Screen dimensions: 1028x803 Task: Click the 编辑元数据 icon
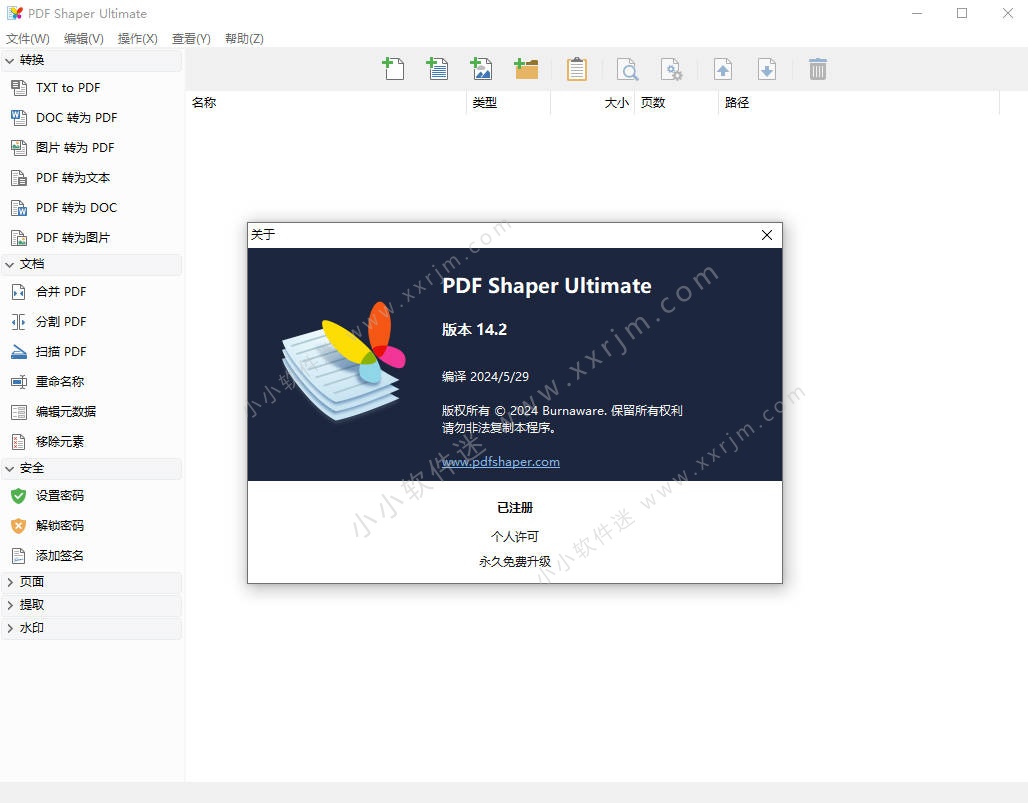(x=19, y=412)
